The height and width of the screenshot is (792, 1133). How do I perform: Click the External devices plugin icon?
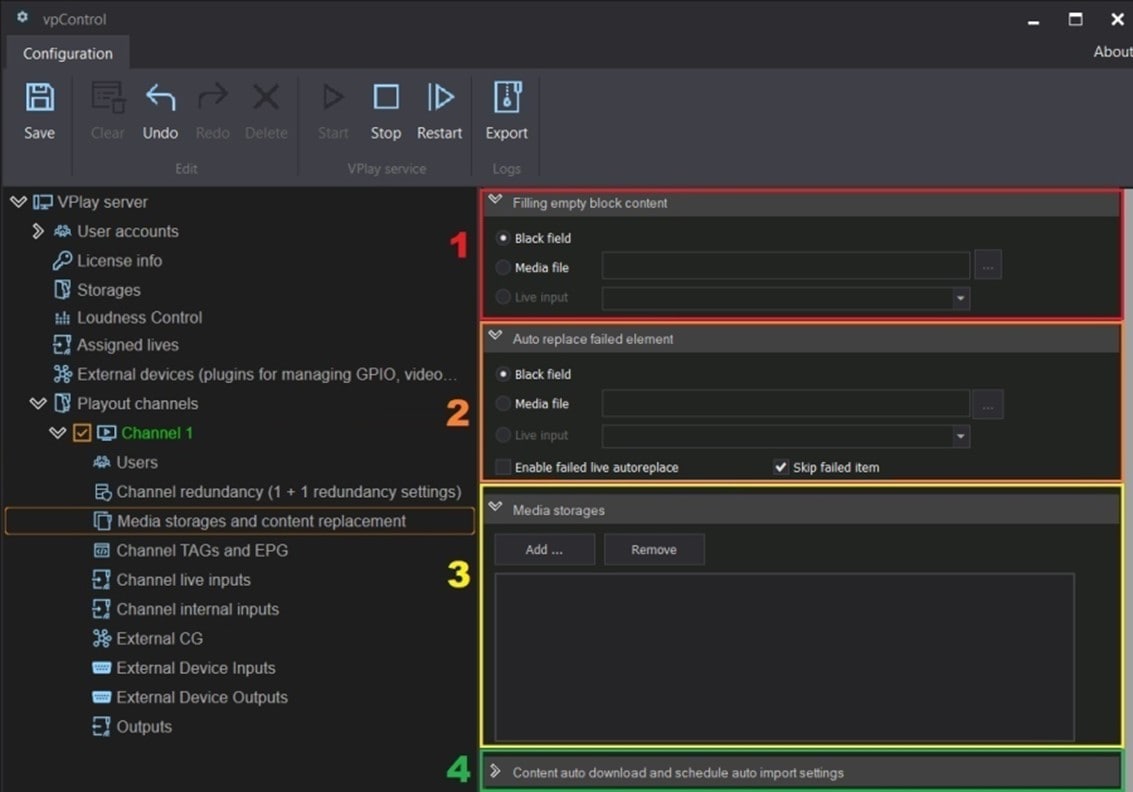click(63, 374)
